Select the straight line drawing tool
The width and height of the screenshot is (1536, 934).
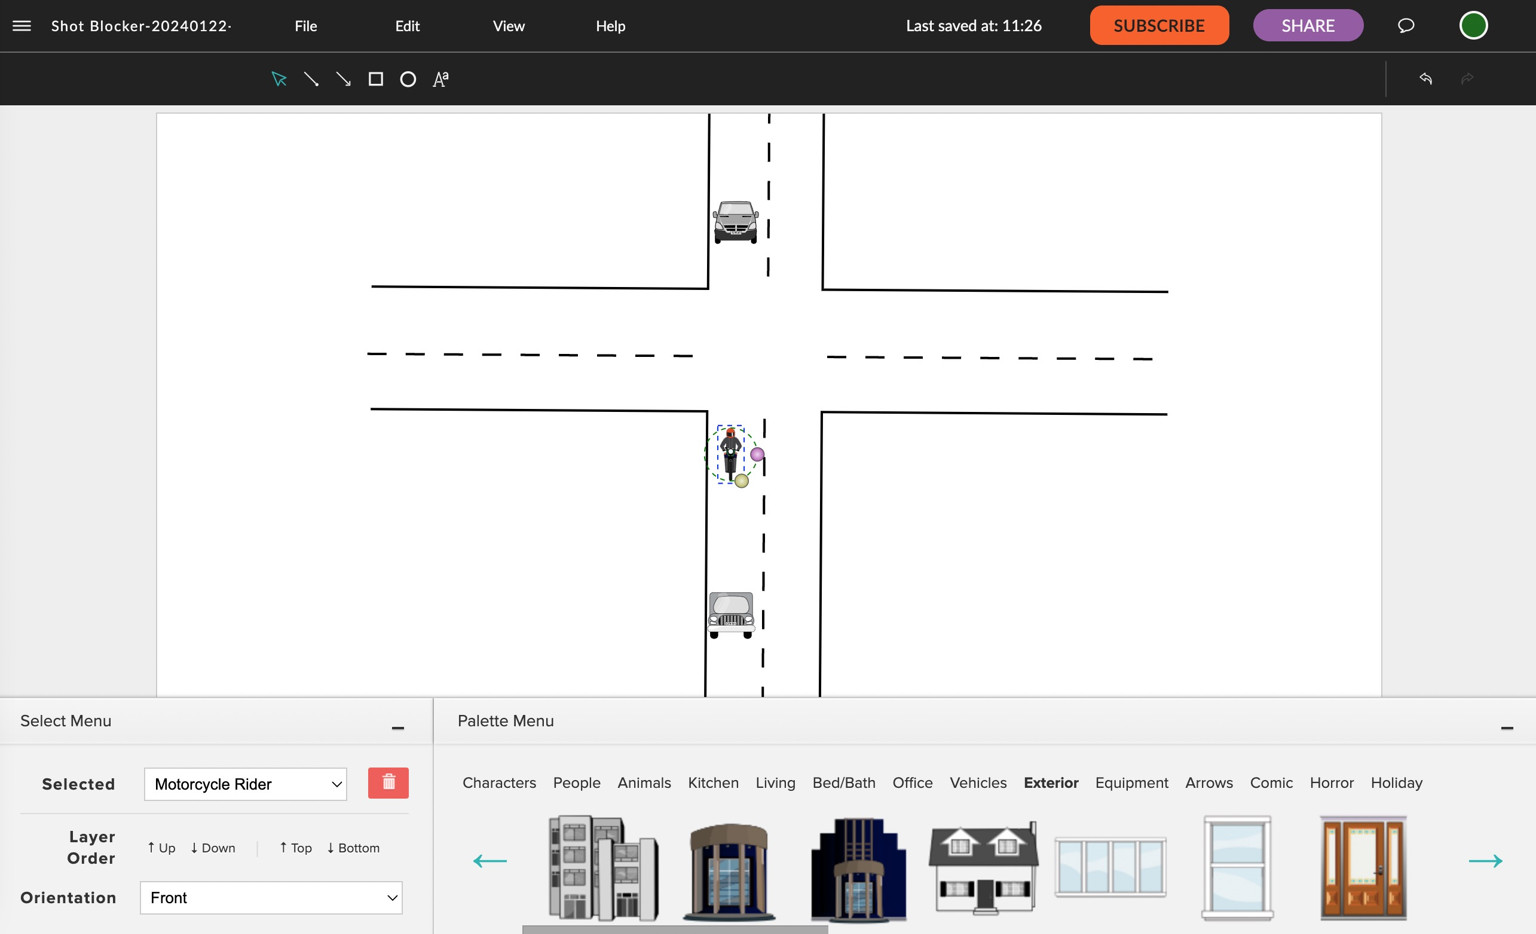[x=311, y=79]
